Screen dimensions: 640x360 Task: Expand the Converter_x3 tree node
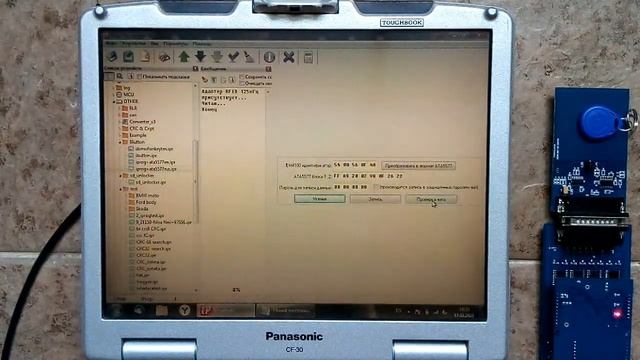pos(120,122)
